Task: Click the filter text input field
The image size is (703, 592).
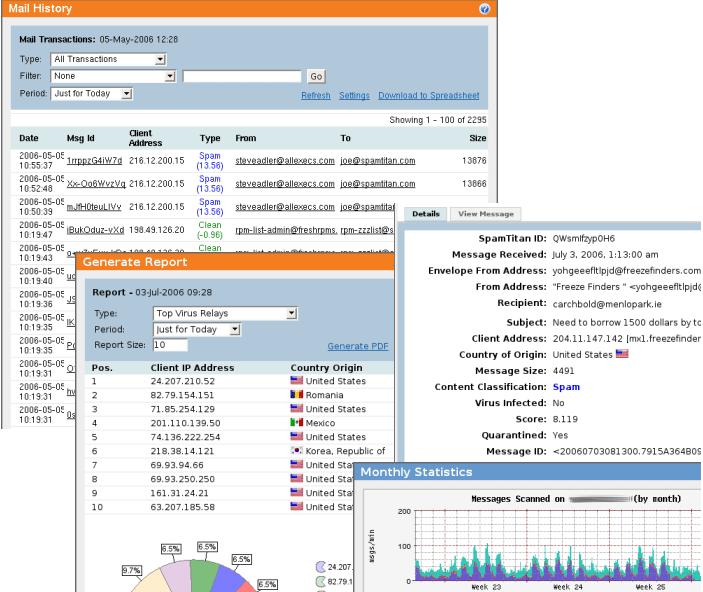Action: click(242, 76)
